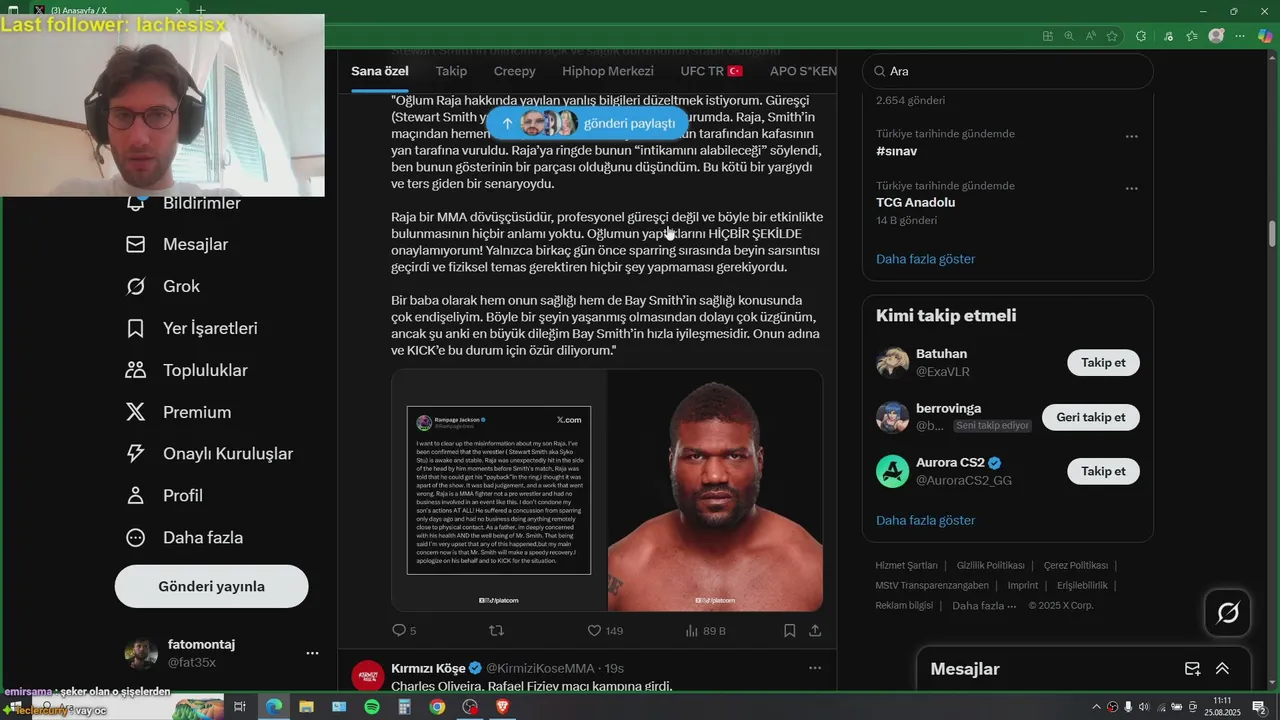
Task: Open Reklam bilgisi footer link
Action: (x=904, y=605)
